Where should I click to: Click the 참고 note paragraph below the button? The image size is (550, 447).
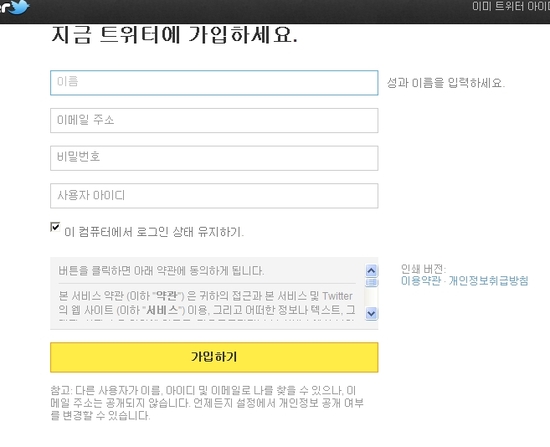pos(207,403)
